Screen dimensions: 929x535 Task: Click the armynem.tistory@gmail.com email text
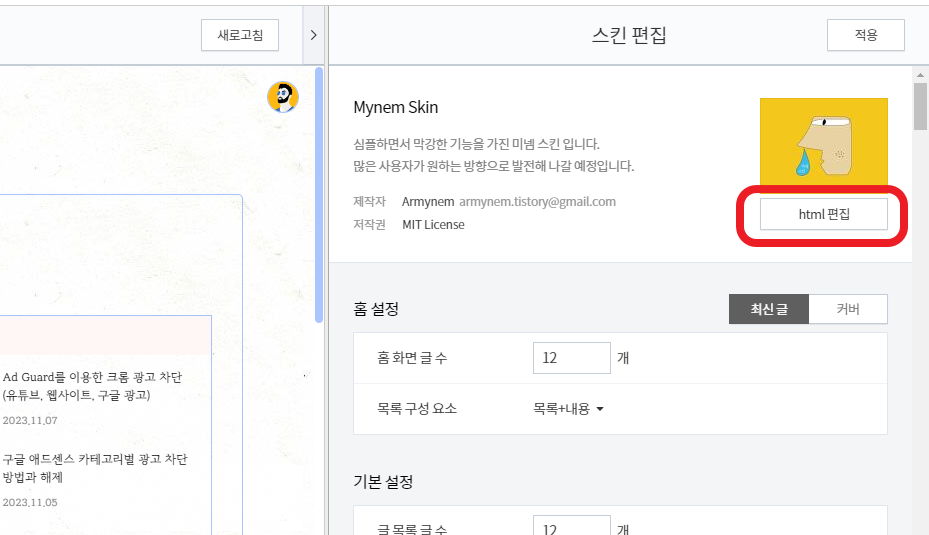pyautogui.click(x=537, y=201)
